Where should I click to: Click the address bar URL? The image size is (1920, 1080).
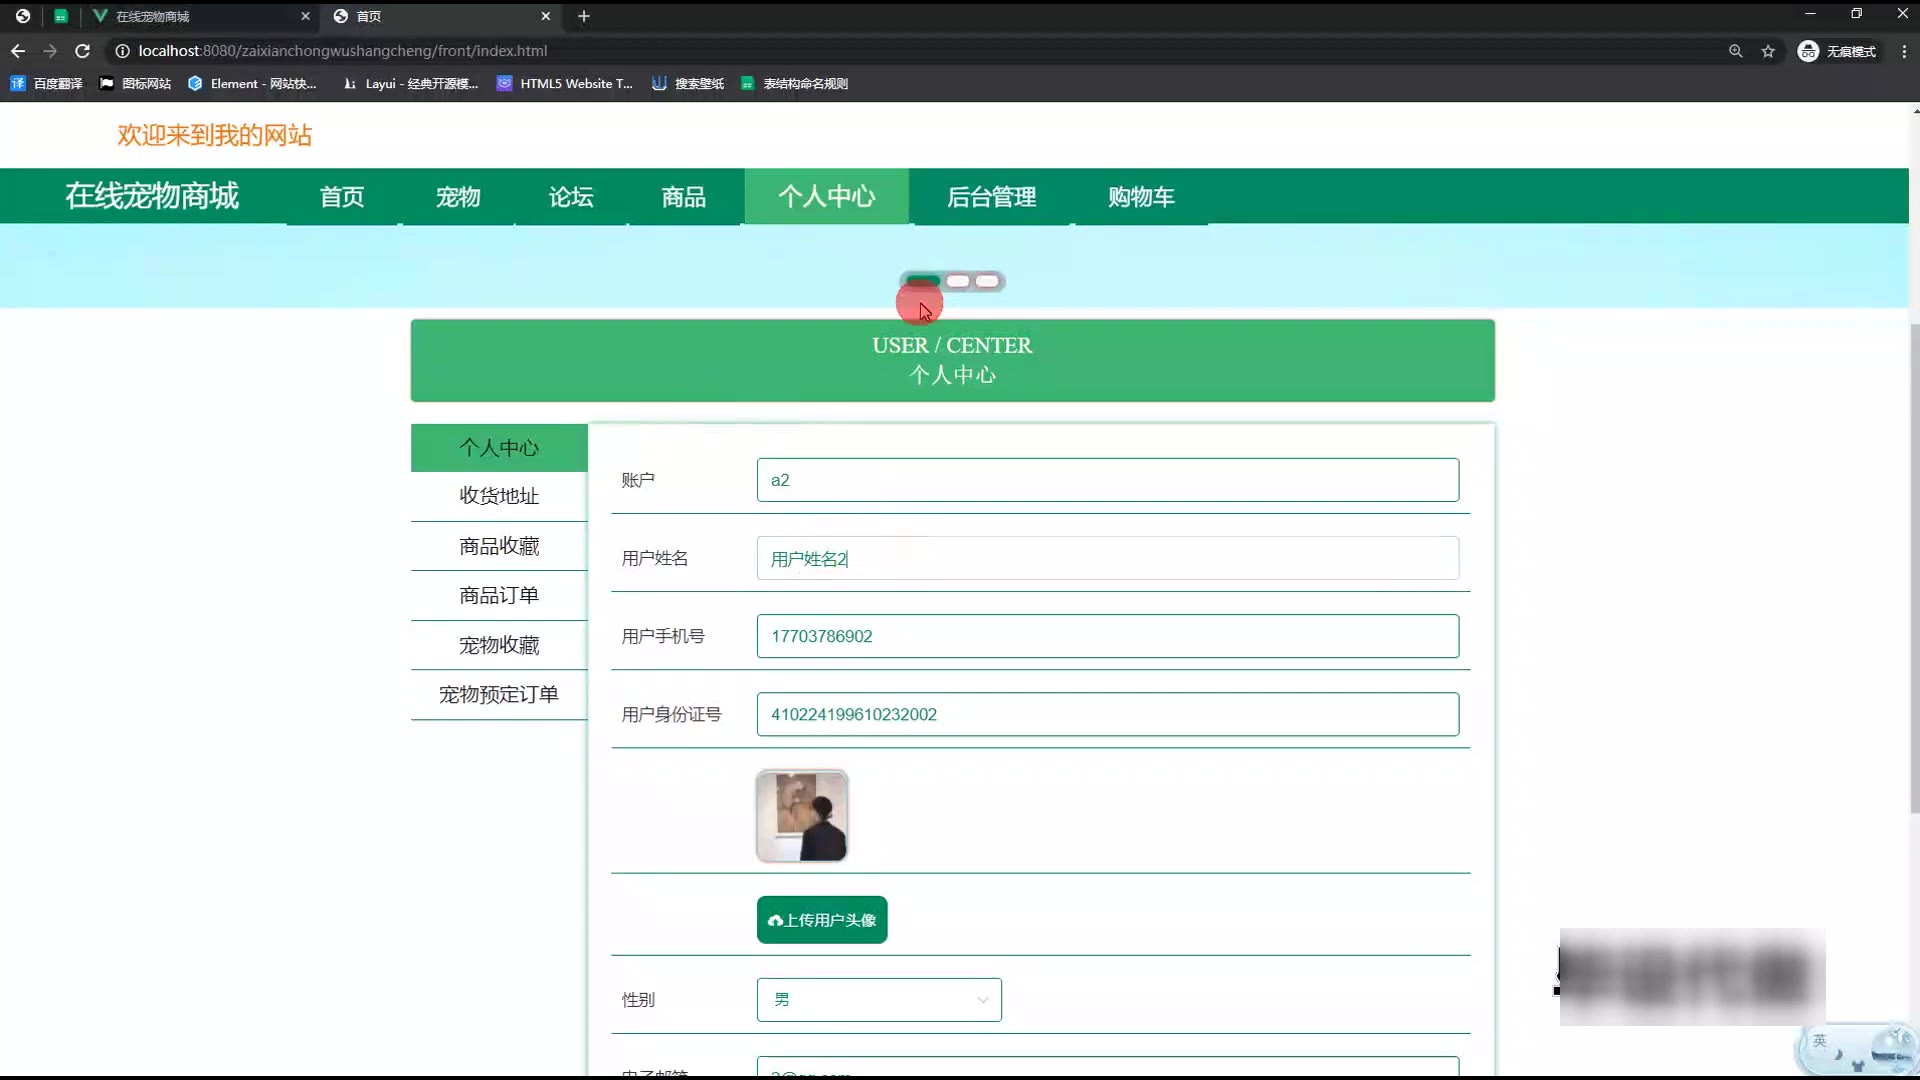coord(343,51)
